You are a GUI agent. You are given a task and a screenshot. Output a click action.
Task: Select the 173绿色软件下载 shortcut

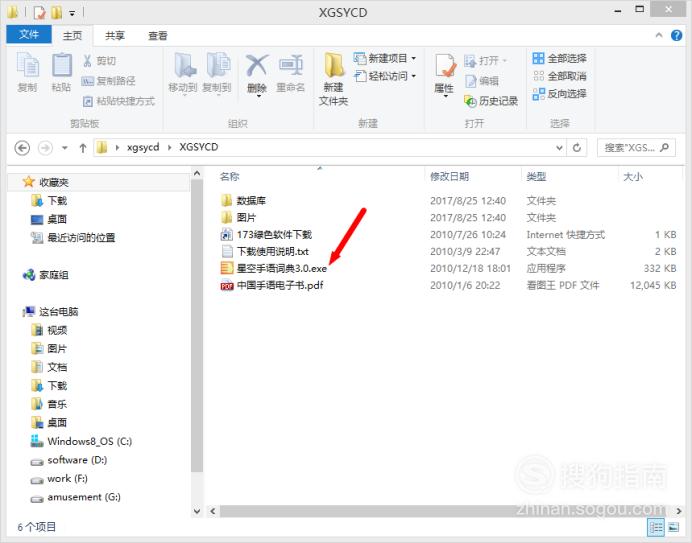[274, 234]
